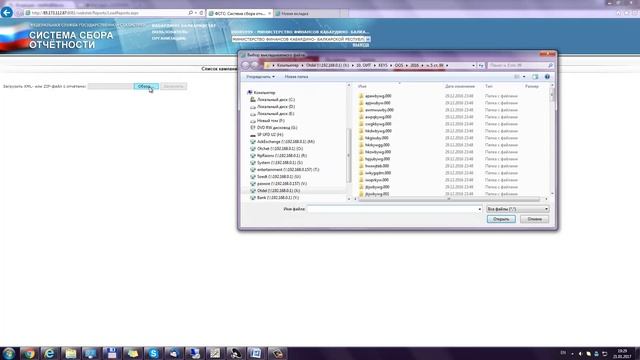Click the refresh button next to the path bar
The image size is (640, 360).
pos(481,65)
